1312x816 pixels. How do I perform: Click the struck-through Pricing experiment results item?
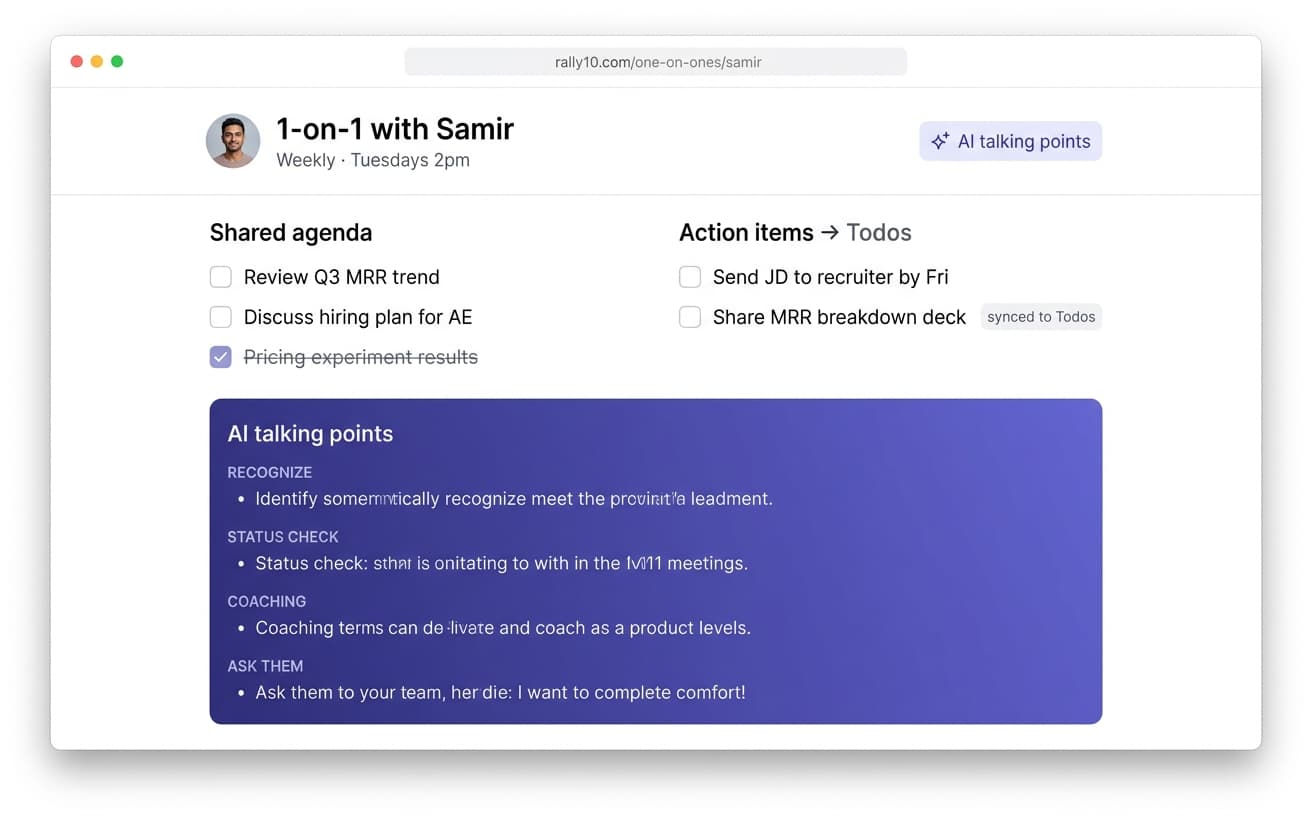click(x=361, y=357)
